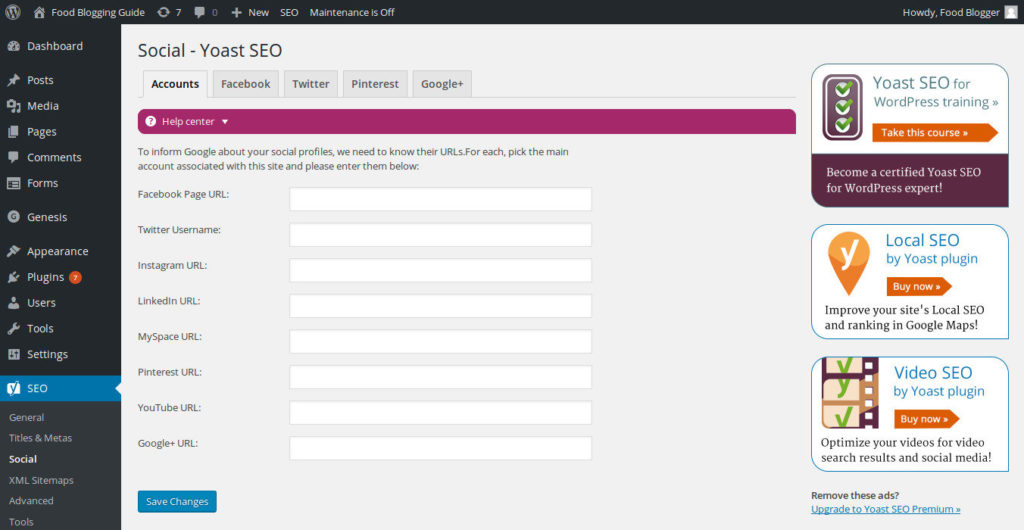
Task: Click the Comments bubble icon in sidebar
Action: click(x=13, y=157)
